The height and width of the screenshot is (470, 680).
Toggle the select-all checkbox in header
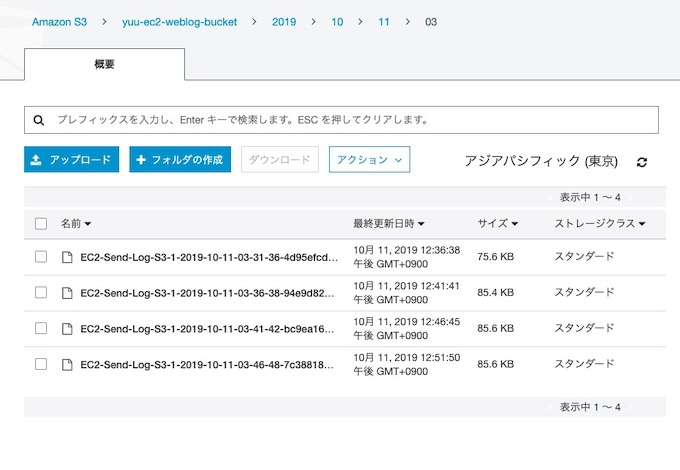41,224
